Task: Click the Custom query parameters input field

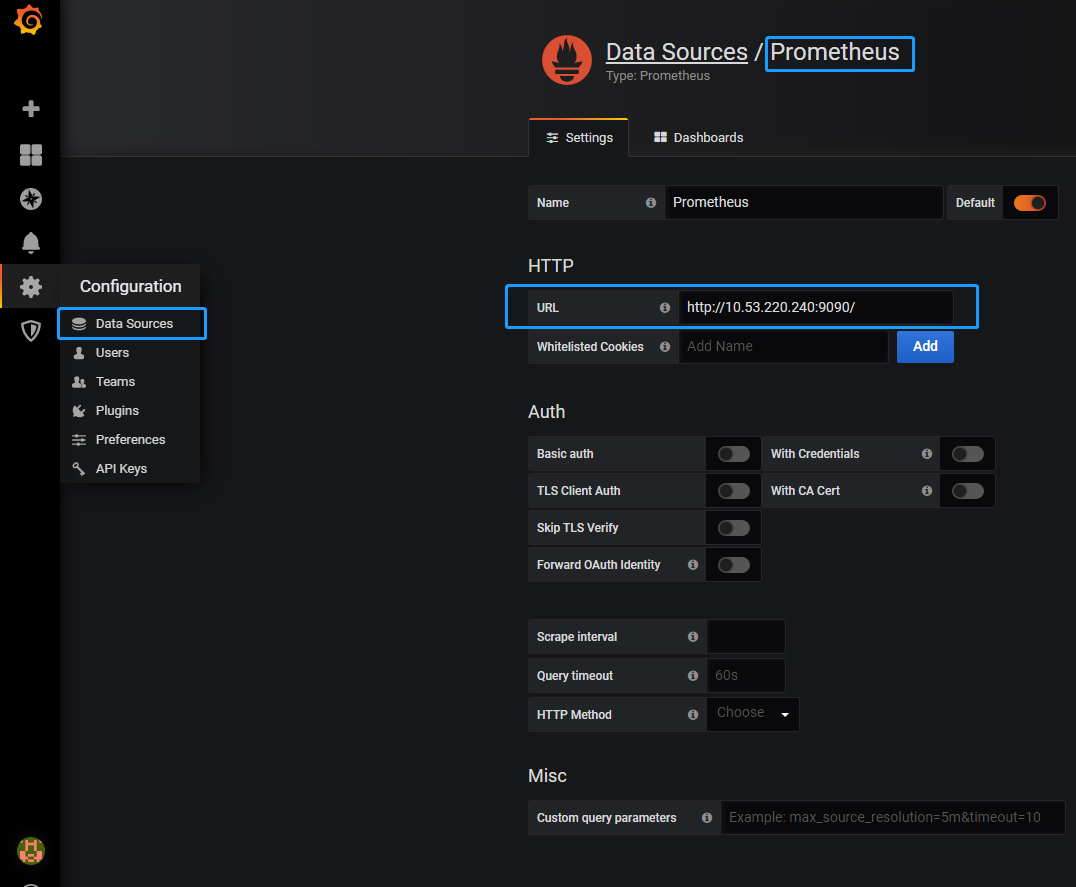Action: point(893,818)
